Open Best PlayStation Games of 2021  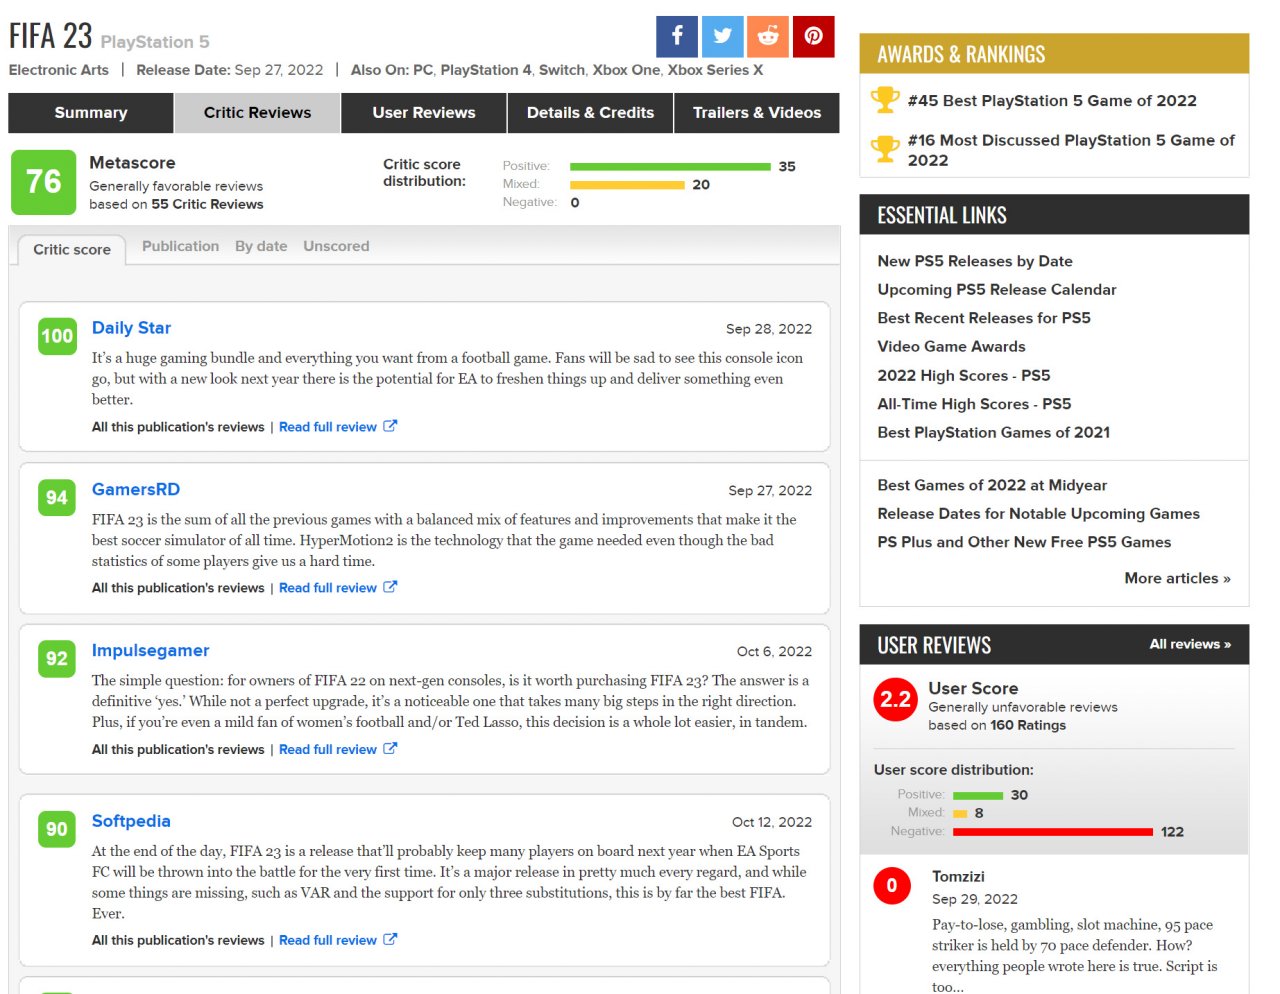coord(994,432)
